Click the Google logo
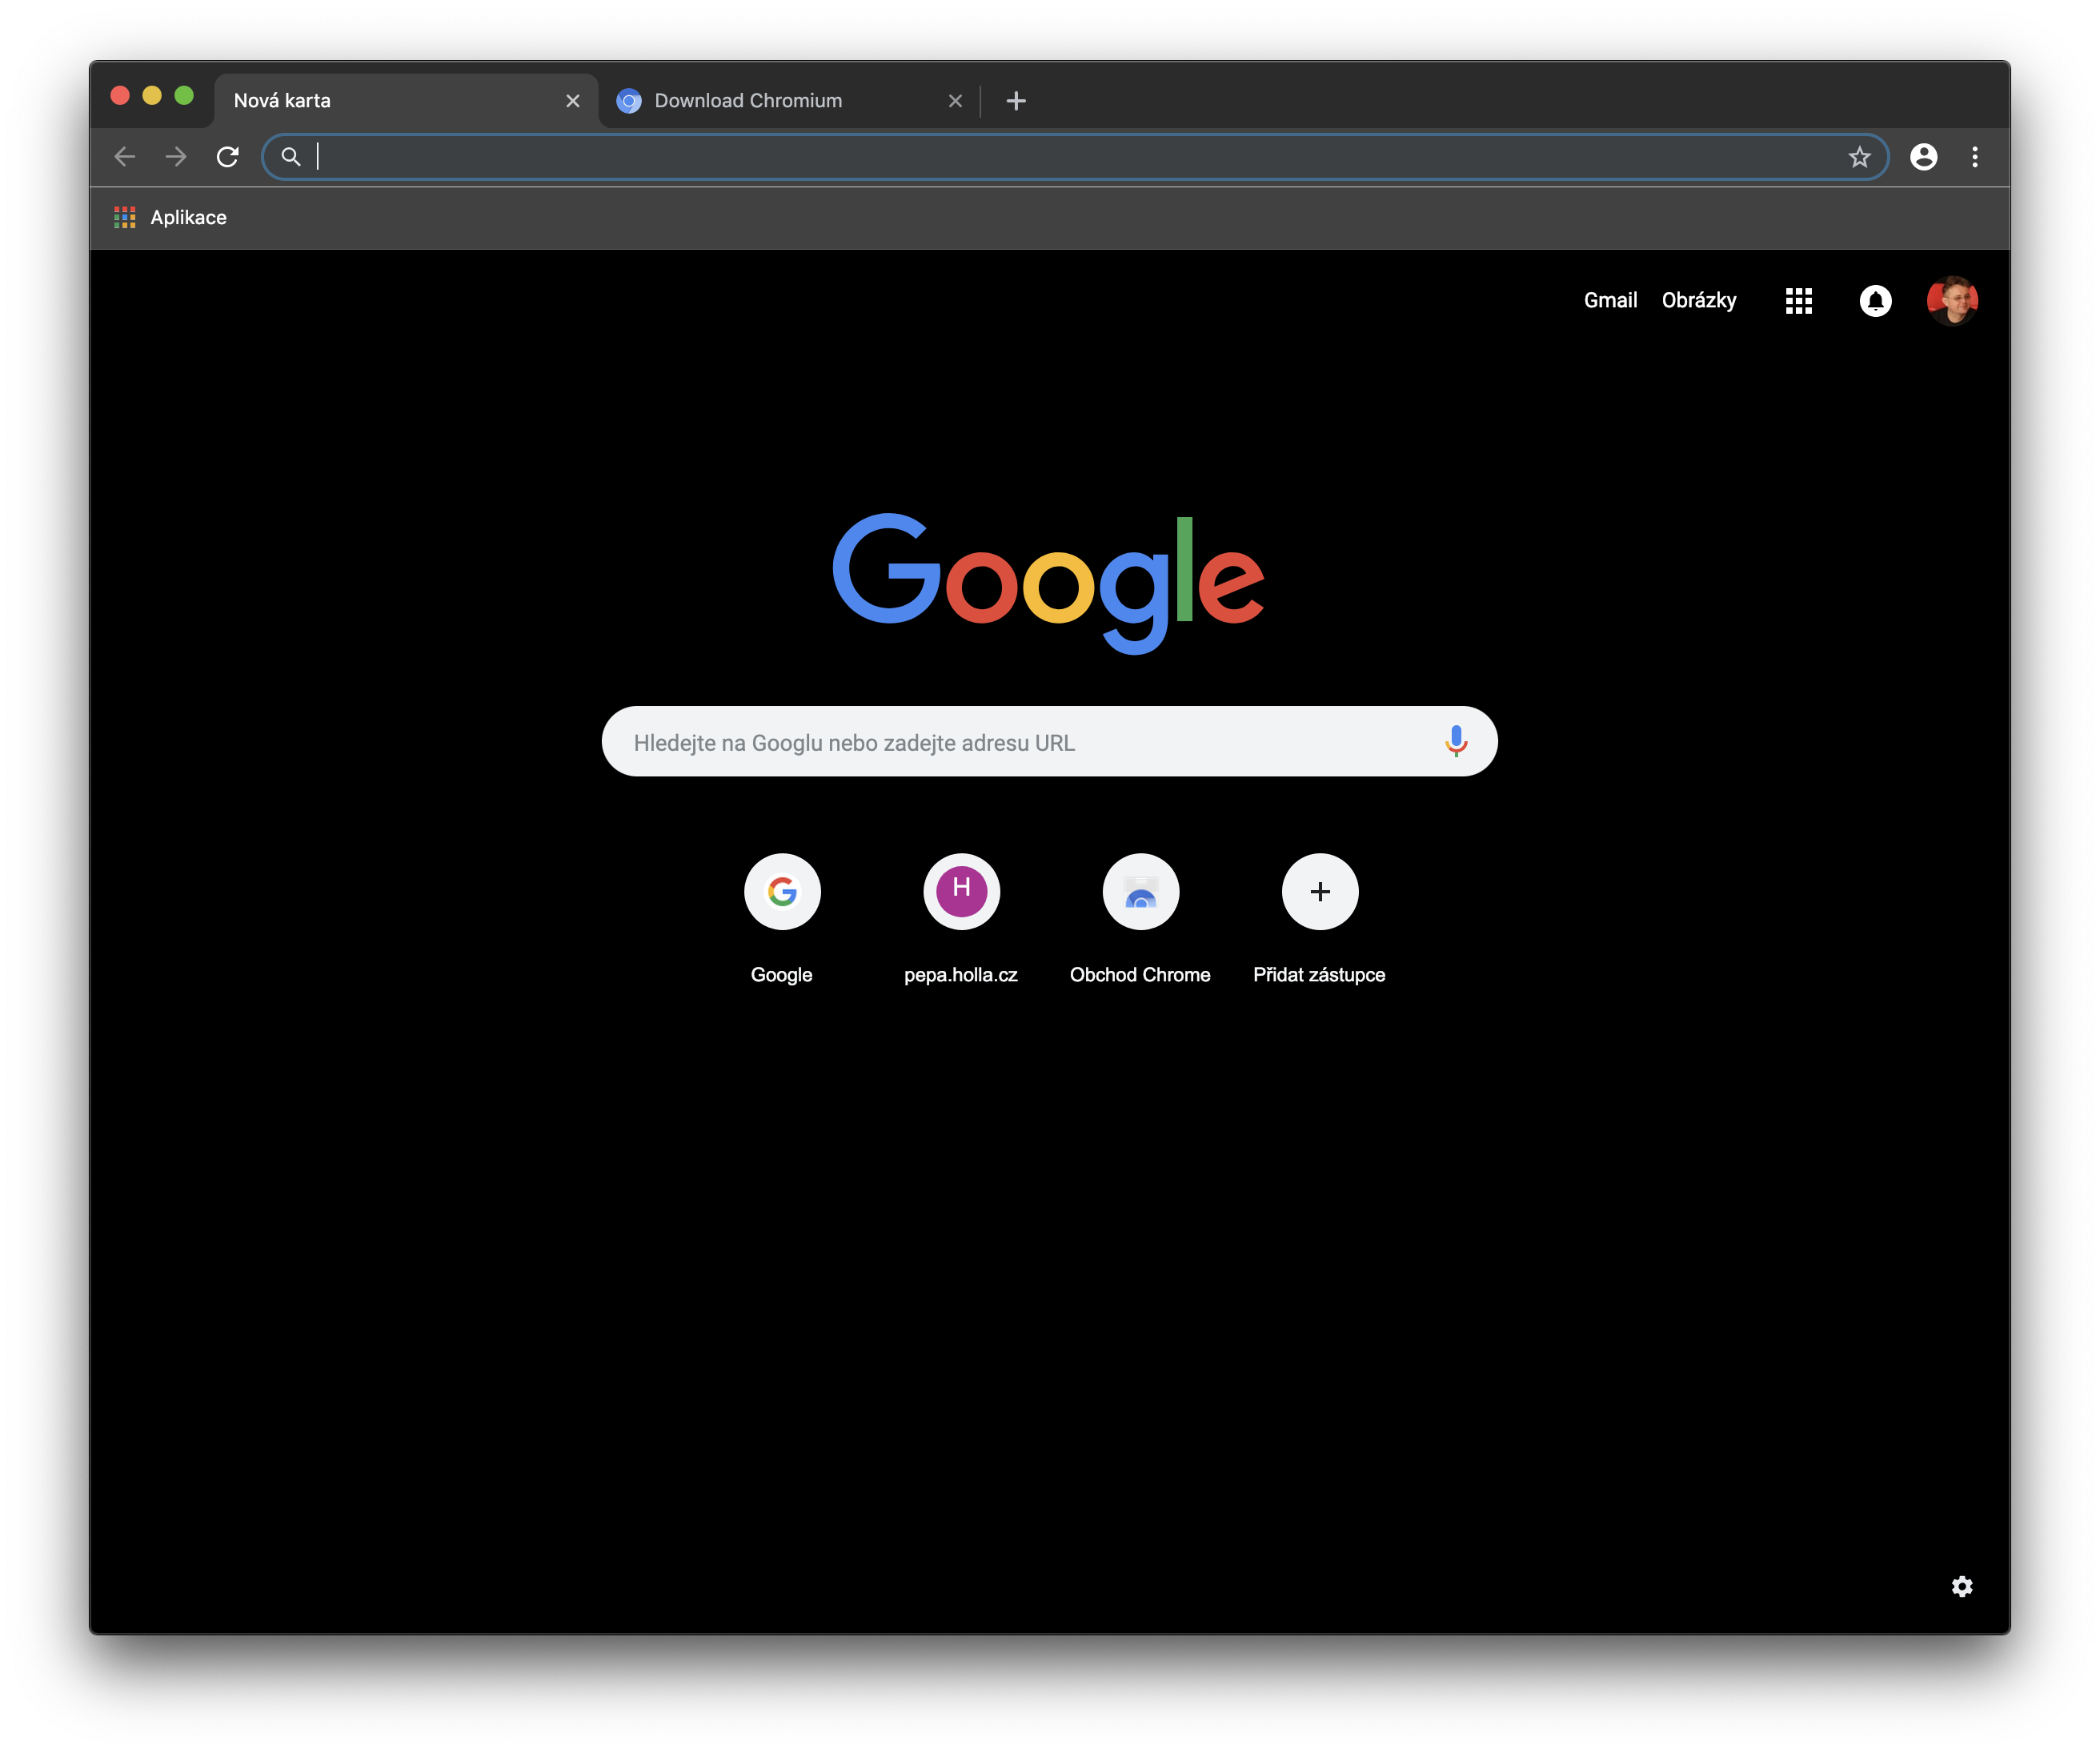2100x1753 pixels. click(x=1049, y=584)
